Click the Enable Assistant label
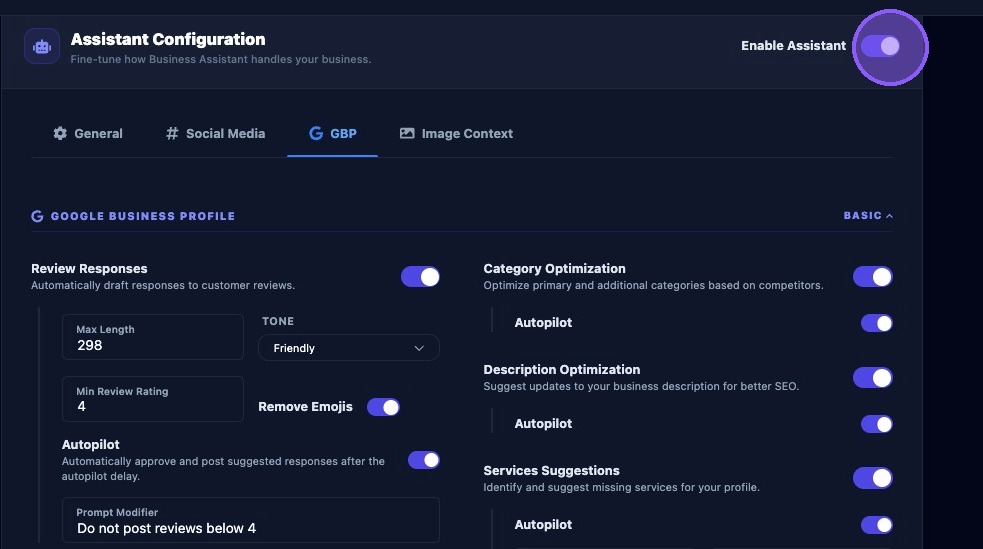The image size is (983, 549). pyautogui.click(x=793, y=46)
